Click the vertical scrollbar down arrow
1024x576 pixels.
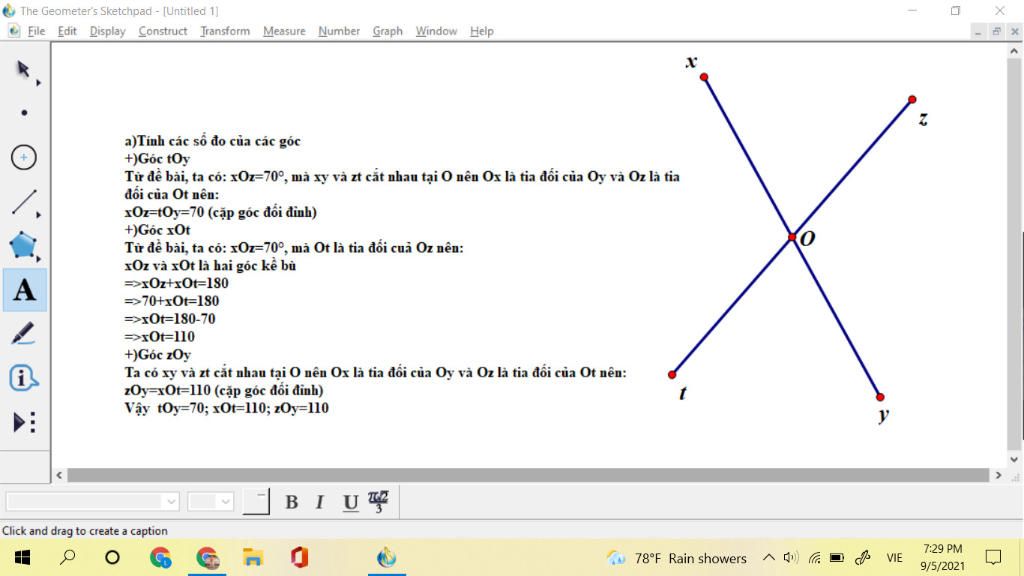[x=1014, y=459]
